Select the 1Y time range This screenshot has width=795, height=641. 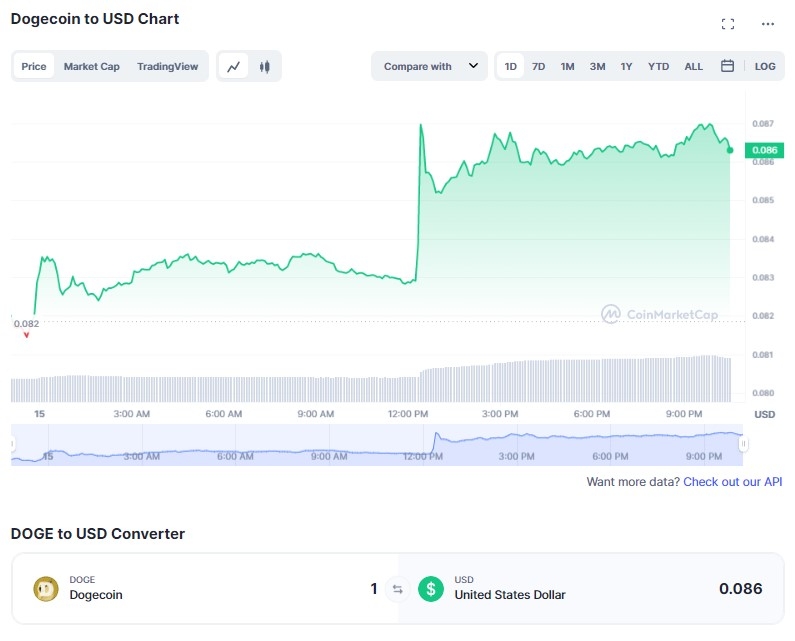coord(626,66)
